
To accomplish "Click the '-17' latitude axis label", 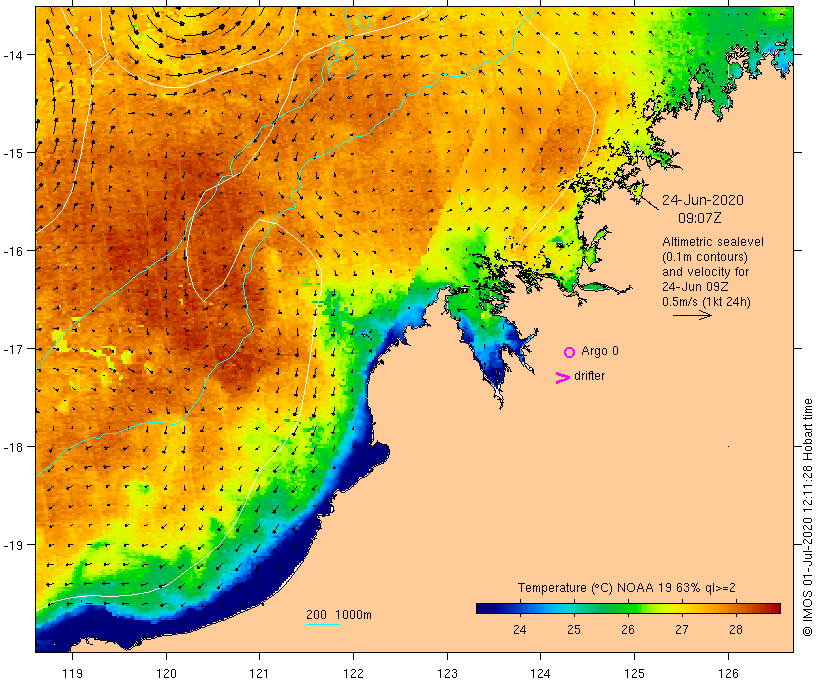I will coord(12,349).
